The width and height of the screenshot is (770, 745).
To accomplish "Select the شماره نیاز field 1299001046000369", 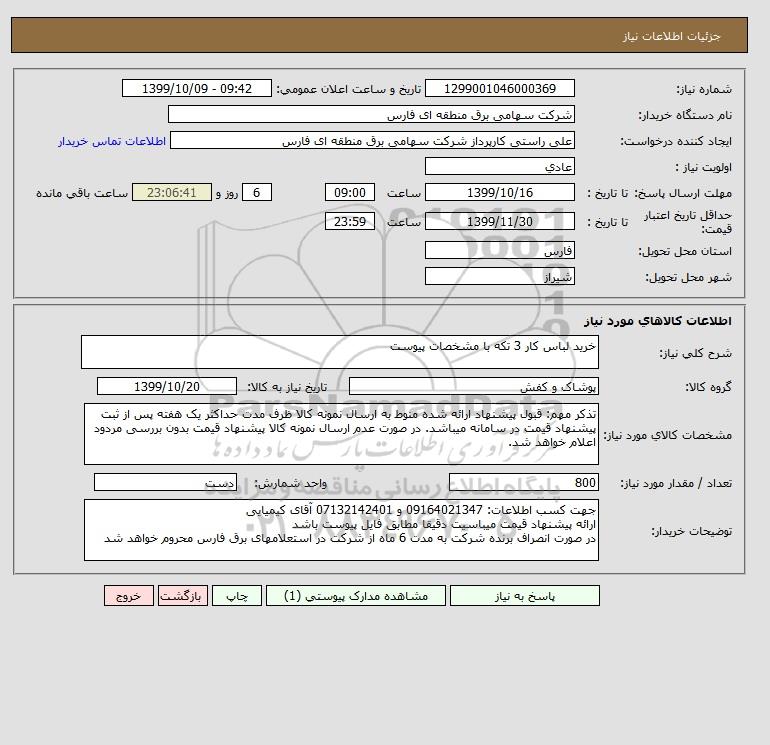I will (499, 88).
